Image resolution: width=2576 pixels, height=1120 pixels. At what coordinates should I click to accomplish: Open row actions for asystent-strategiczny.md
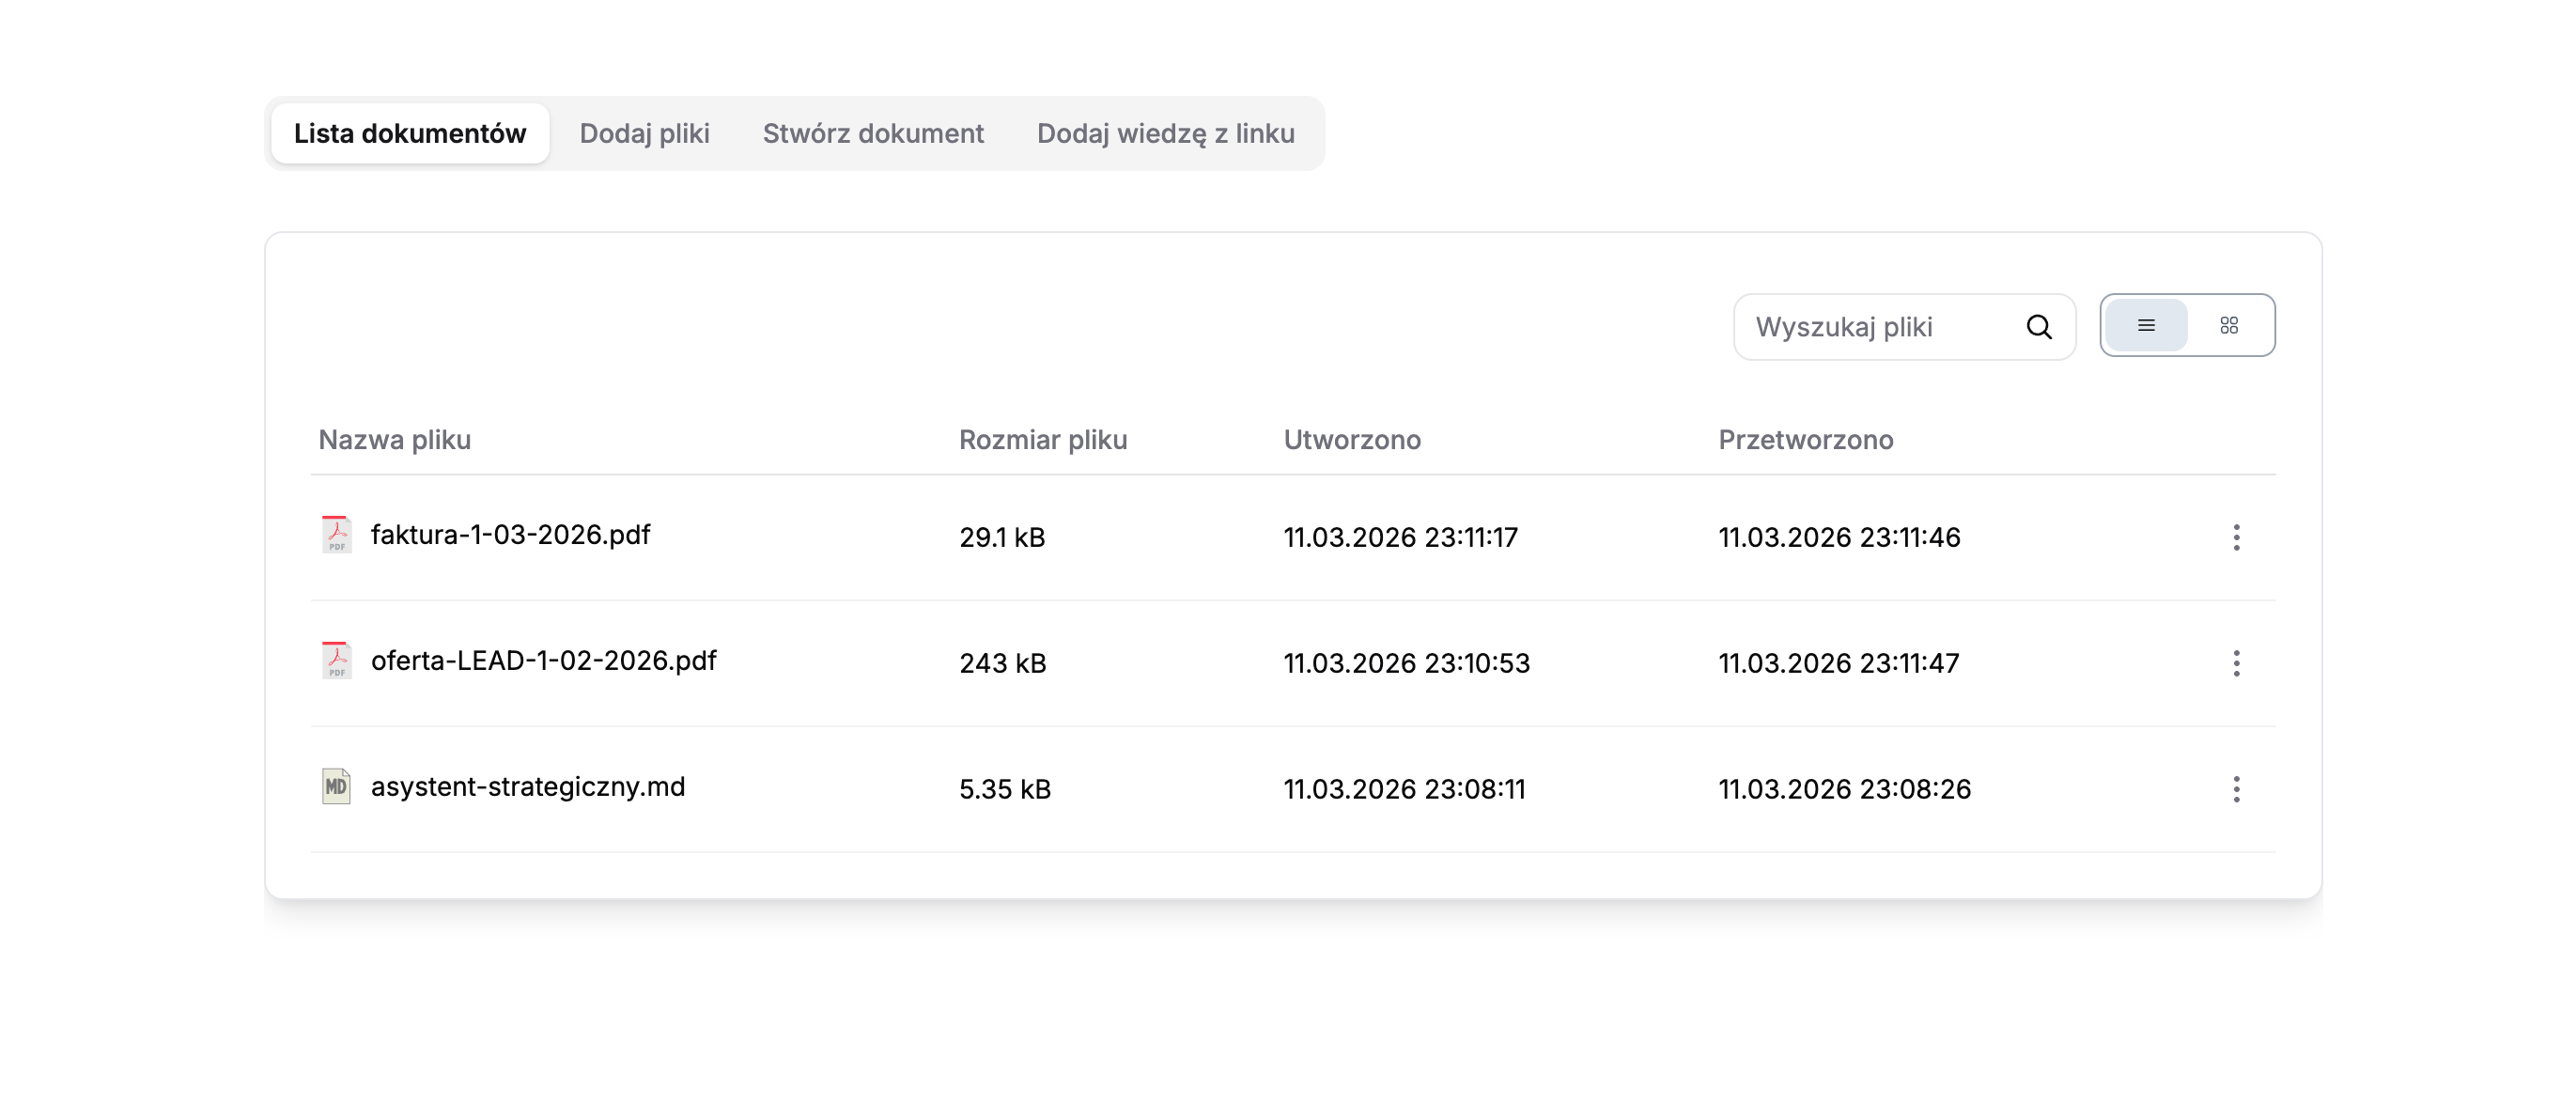tap(2236, 790)
